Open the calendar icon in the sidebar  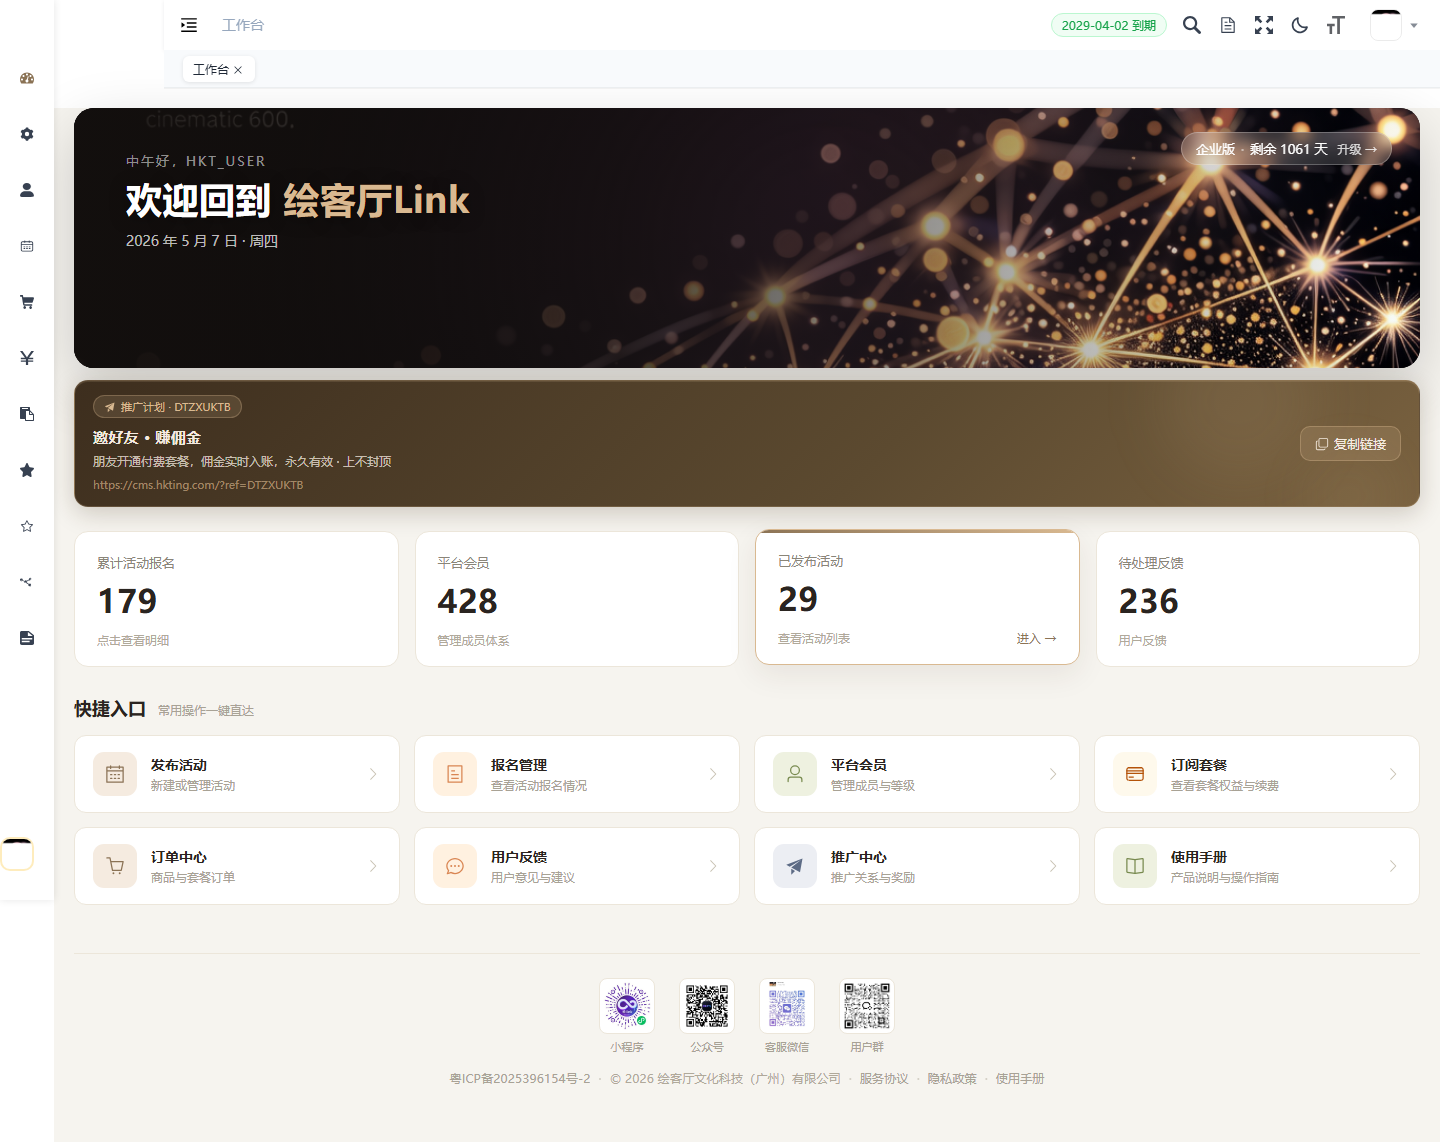click(27, 246)
